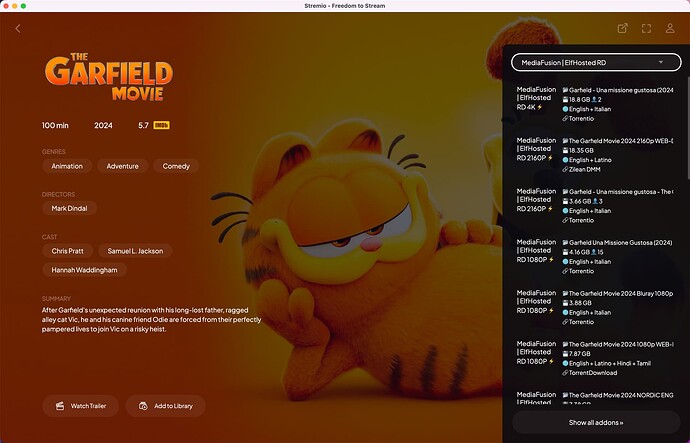Image resolution: width=690 pixels, height=443 pixels.
Task: Click Show all addons button
Action: coord(596,422)
